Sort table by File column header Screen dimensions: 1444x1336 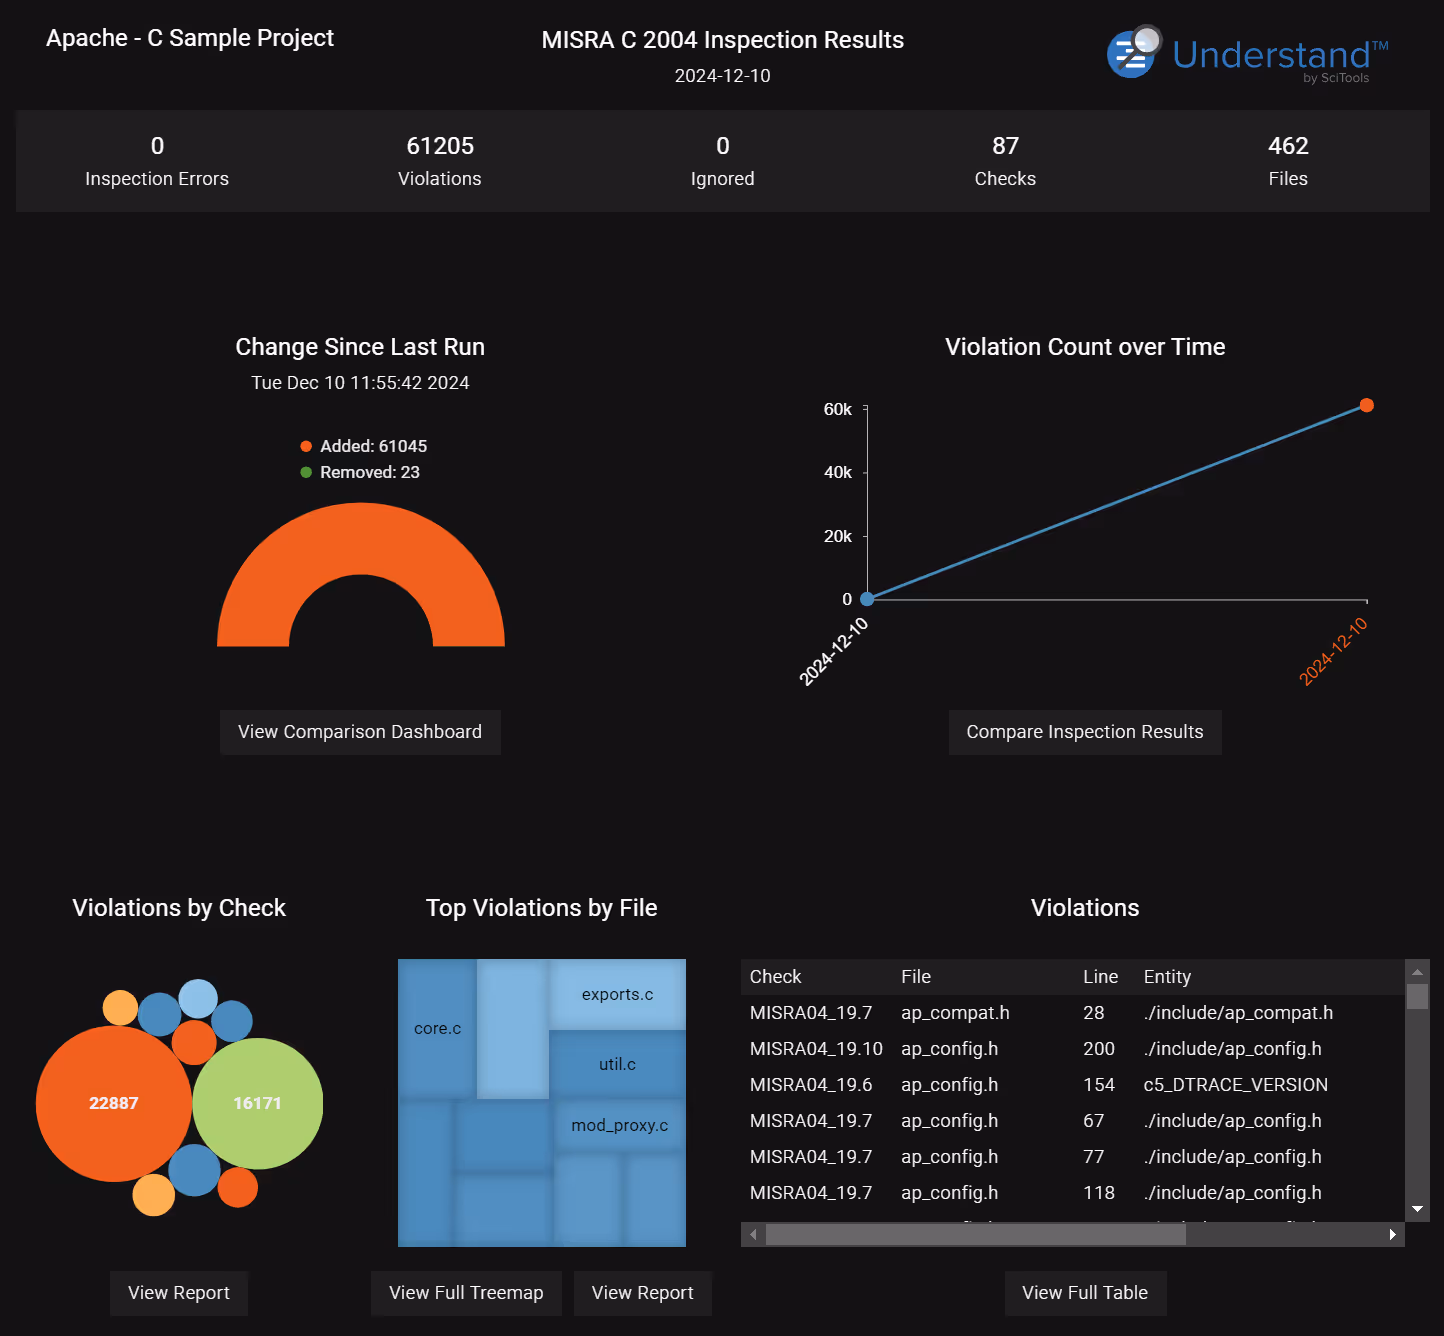[x=916, y=977]
